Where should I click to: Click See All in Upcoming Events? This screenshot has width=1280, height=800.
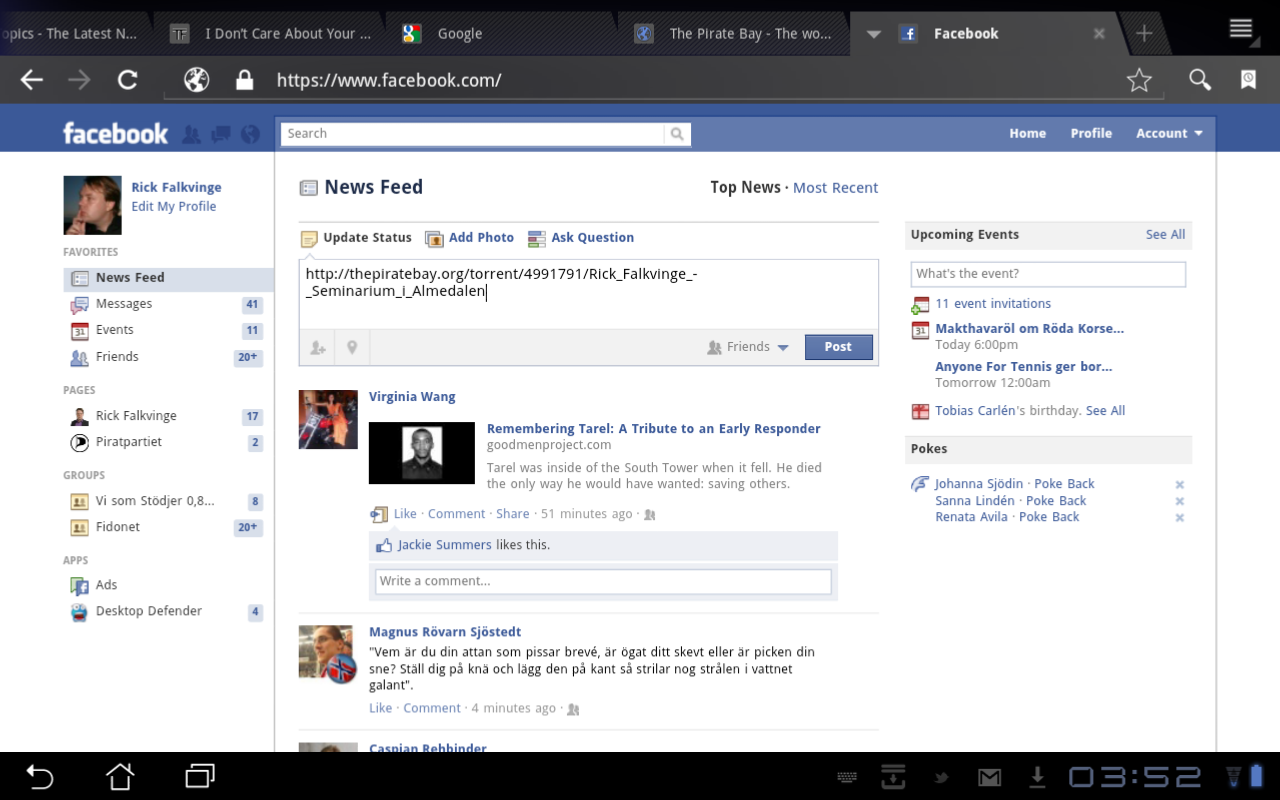pyautogui.click(x=1165, y=235)
